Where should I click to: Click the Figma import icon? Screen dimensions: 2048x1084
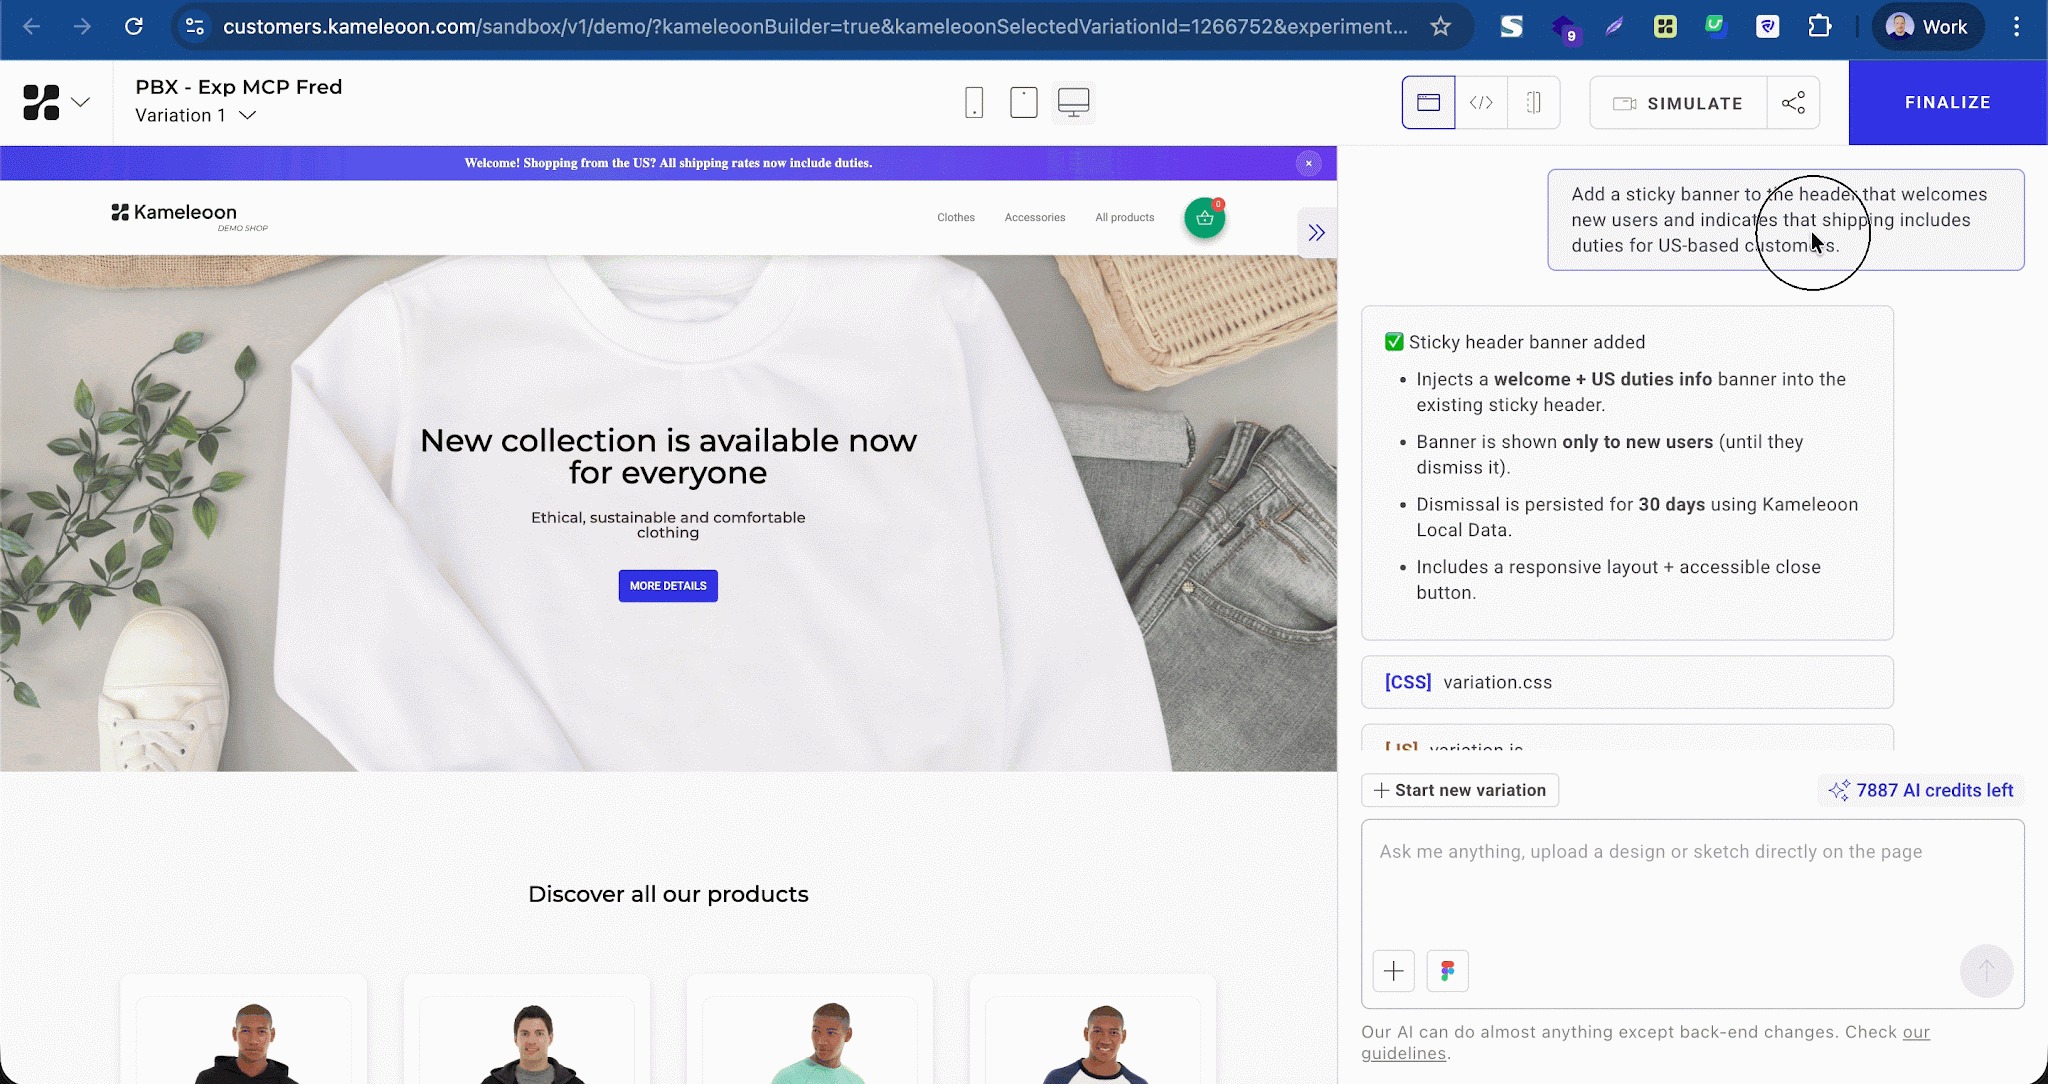coord(1447,970)
